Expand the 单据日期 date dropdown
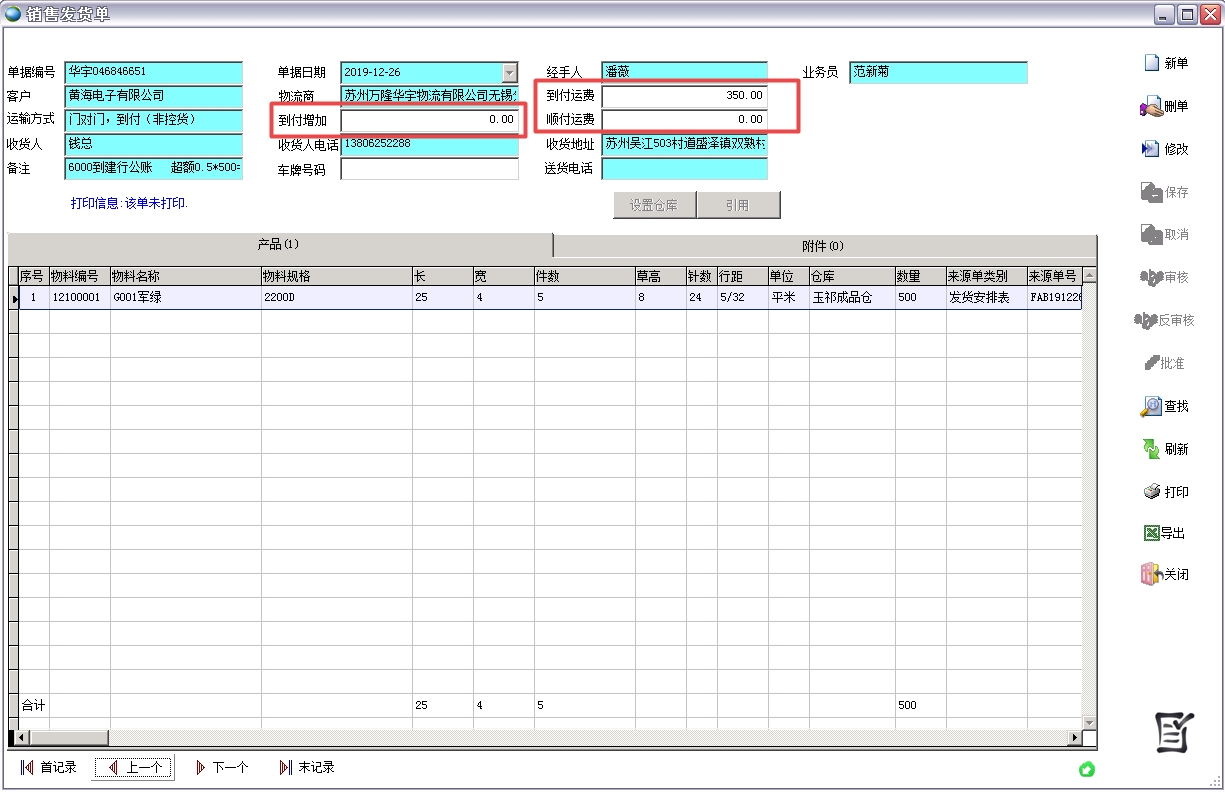 [510, 73]
